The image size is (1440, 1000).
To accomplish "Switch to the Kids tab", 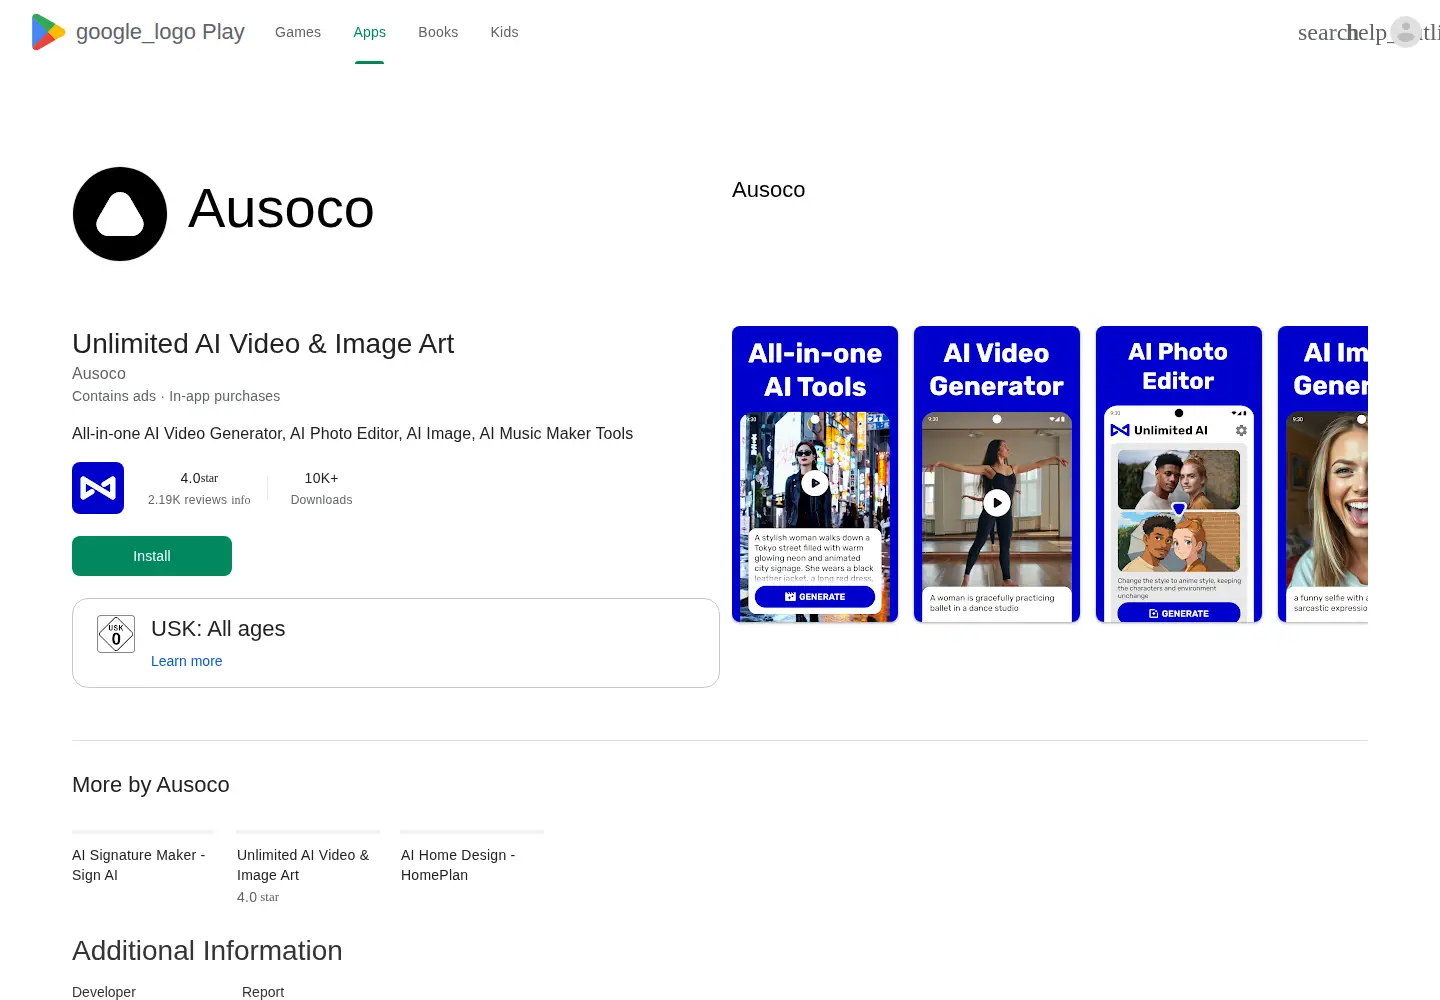I will coord(504,32).
